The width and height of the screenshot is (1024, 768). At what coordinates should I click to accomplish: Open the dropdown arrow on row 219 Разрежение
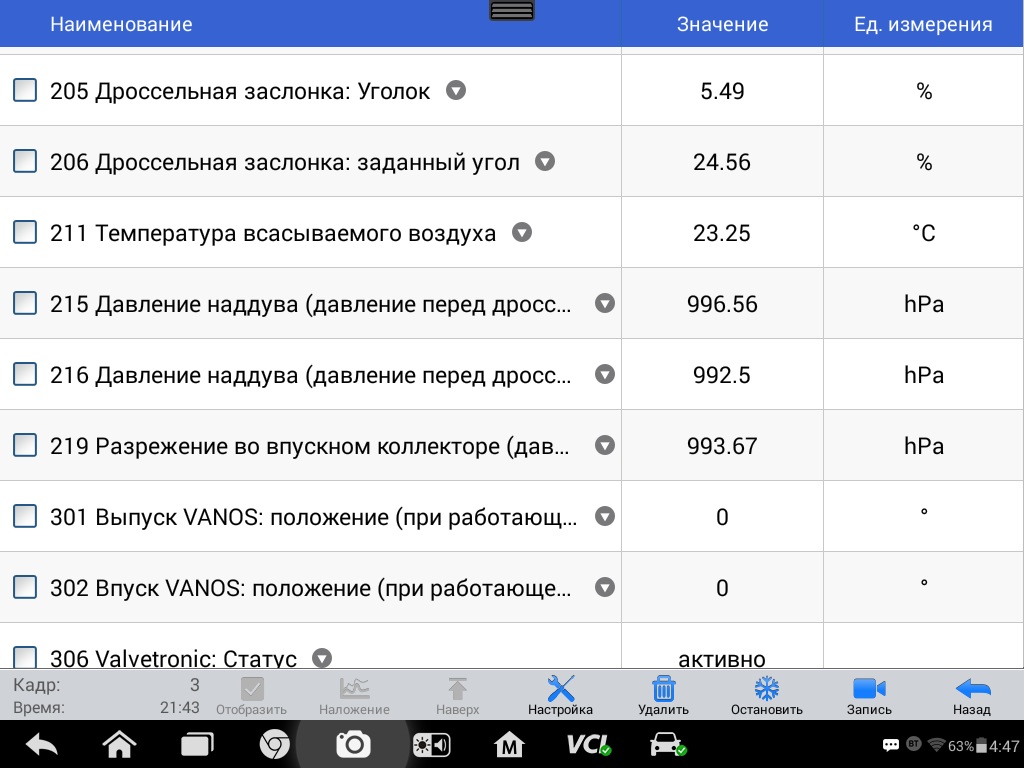pyautogui.click(x=605, y=445)
